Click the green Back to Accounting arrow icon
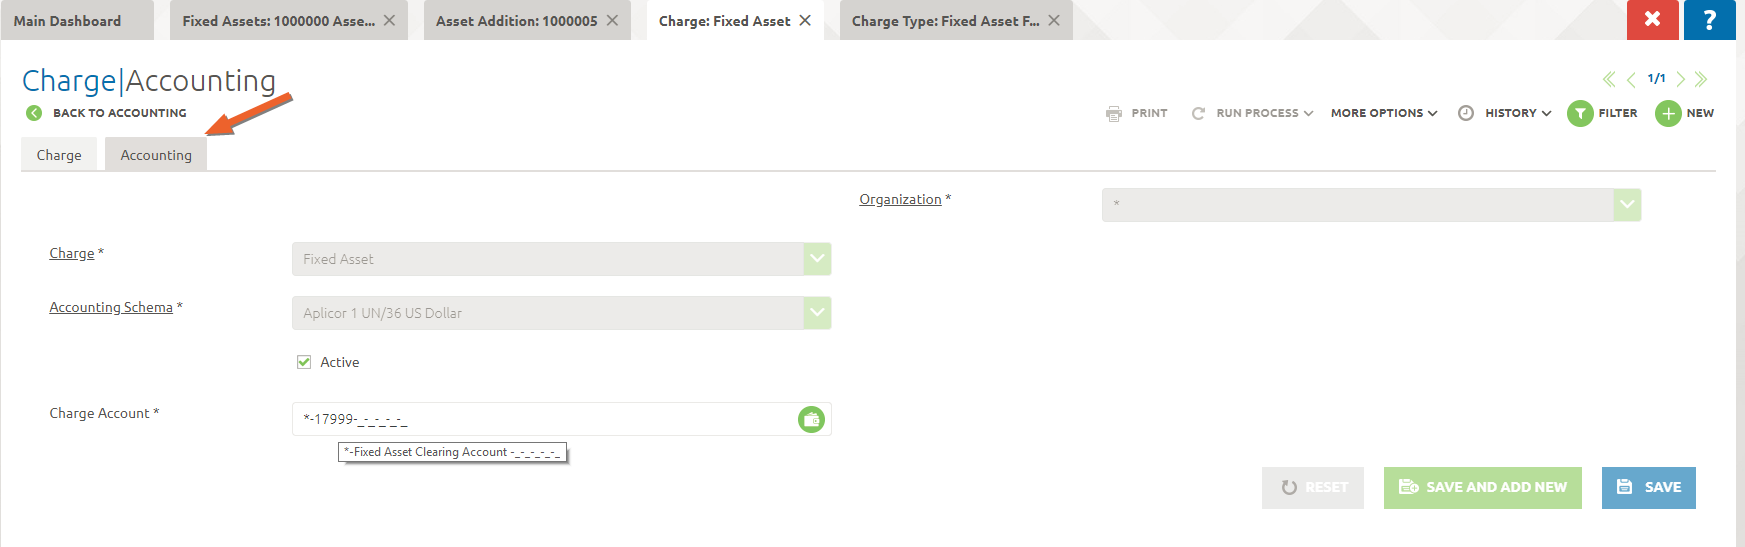 click(x=34, y=113)
